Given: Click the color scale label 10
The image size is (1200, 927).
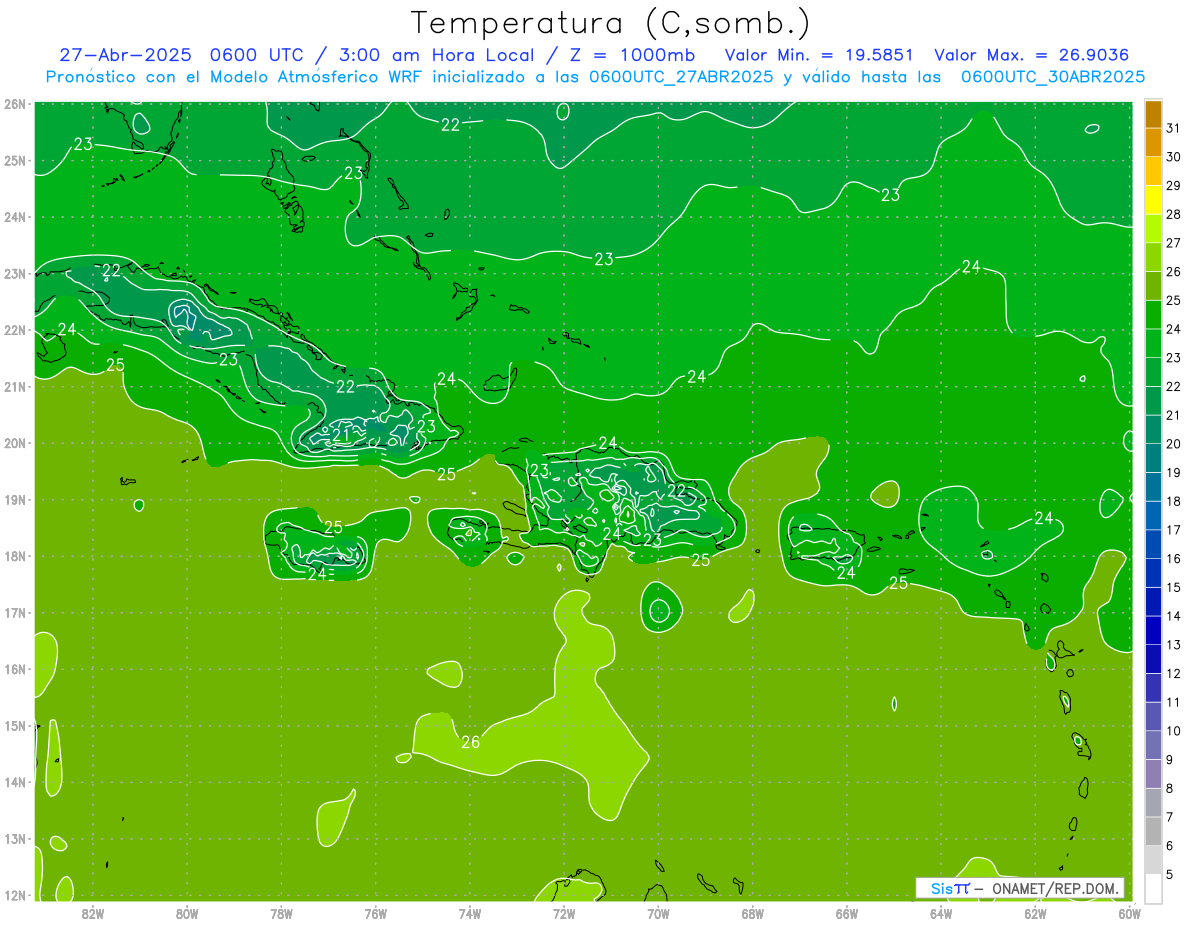Looking at the screenshot, I should click(1173, 731).
